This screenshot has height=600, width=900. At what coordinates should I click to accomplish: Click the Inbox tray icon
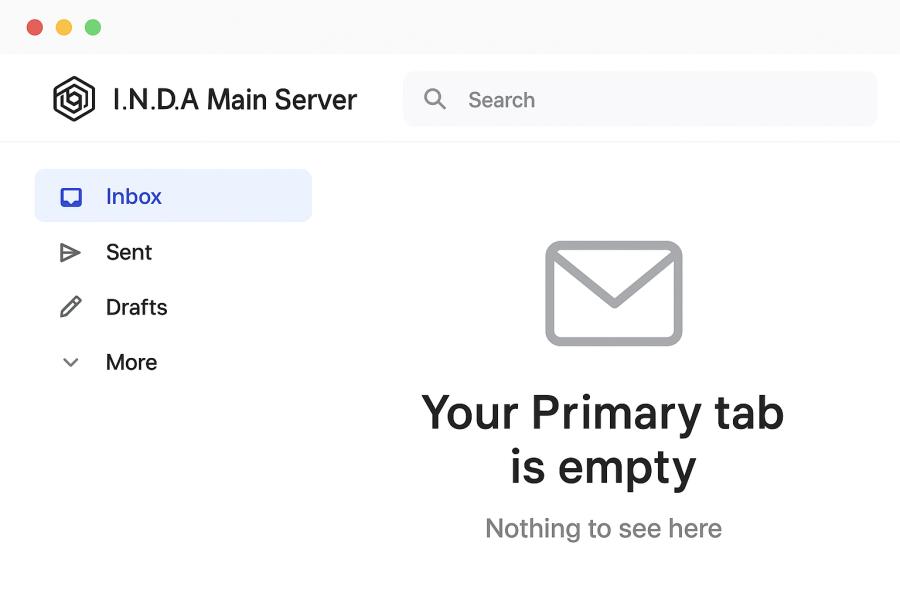(x=71, y=197)
